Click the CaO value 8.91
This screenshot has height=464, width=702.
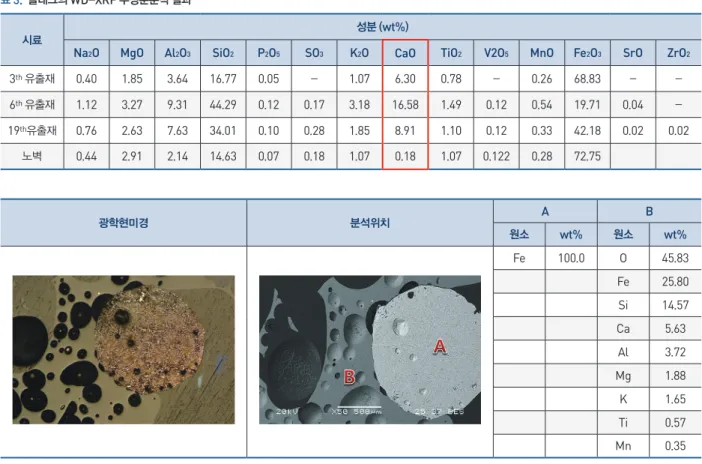click(405, 131)
